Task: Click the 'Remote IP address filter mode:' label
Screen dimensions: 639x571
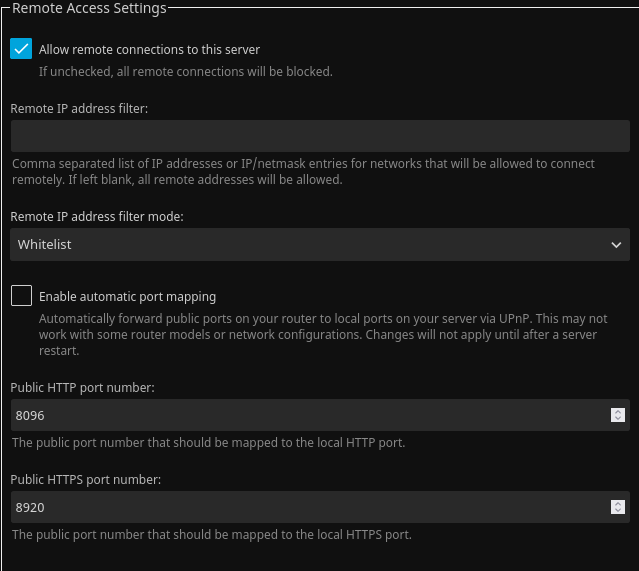Action: point(97,216)
